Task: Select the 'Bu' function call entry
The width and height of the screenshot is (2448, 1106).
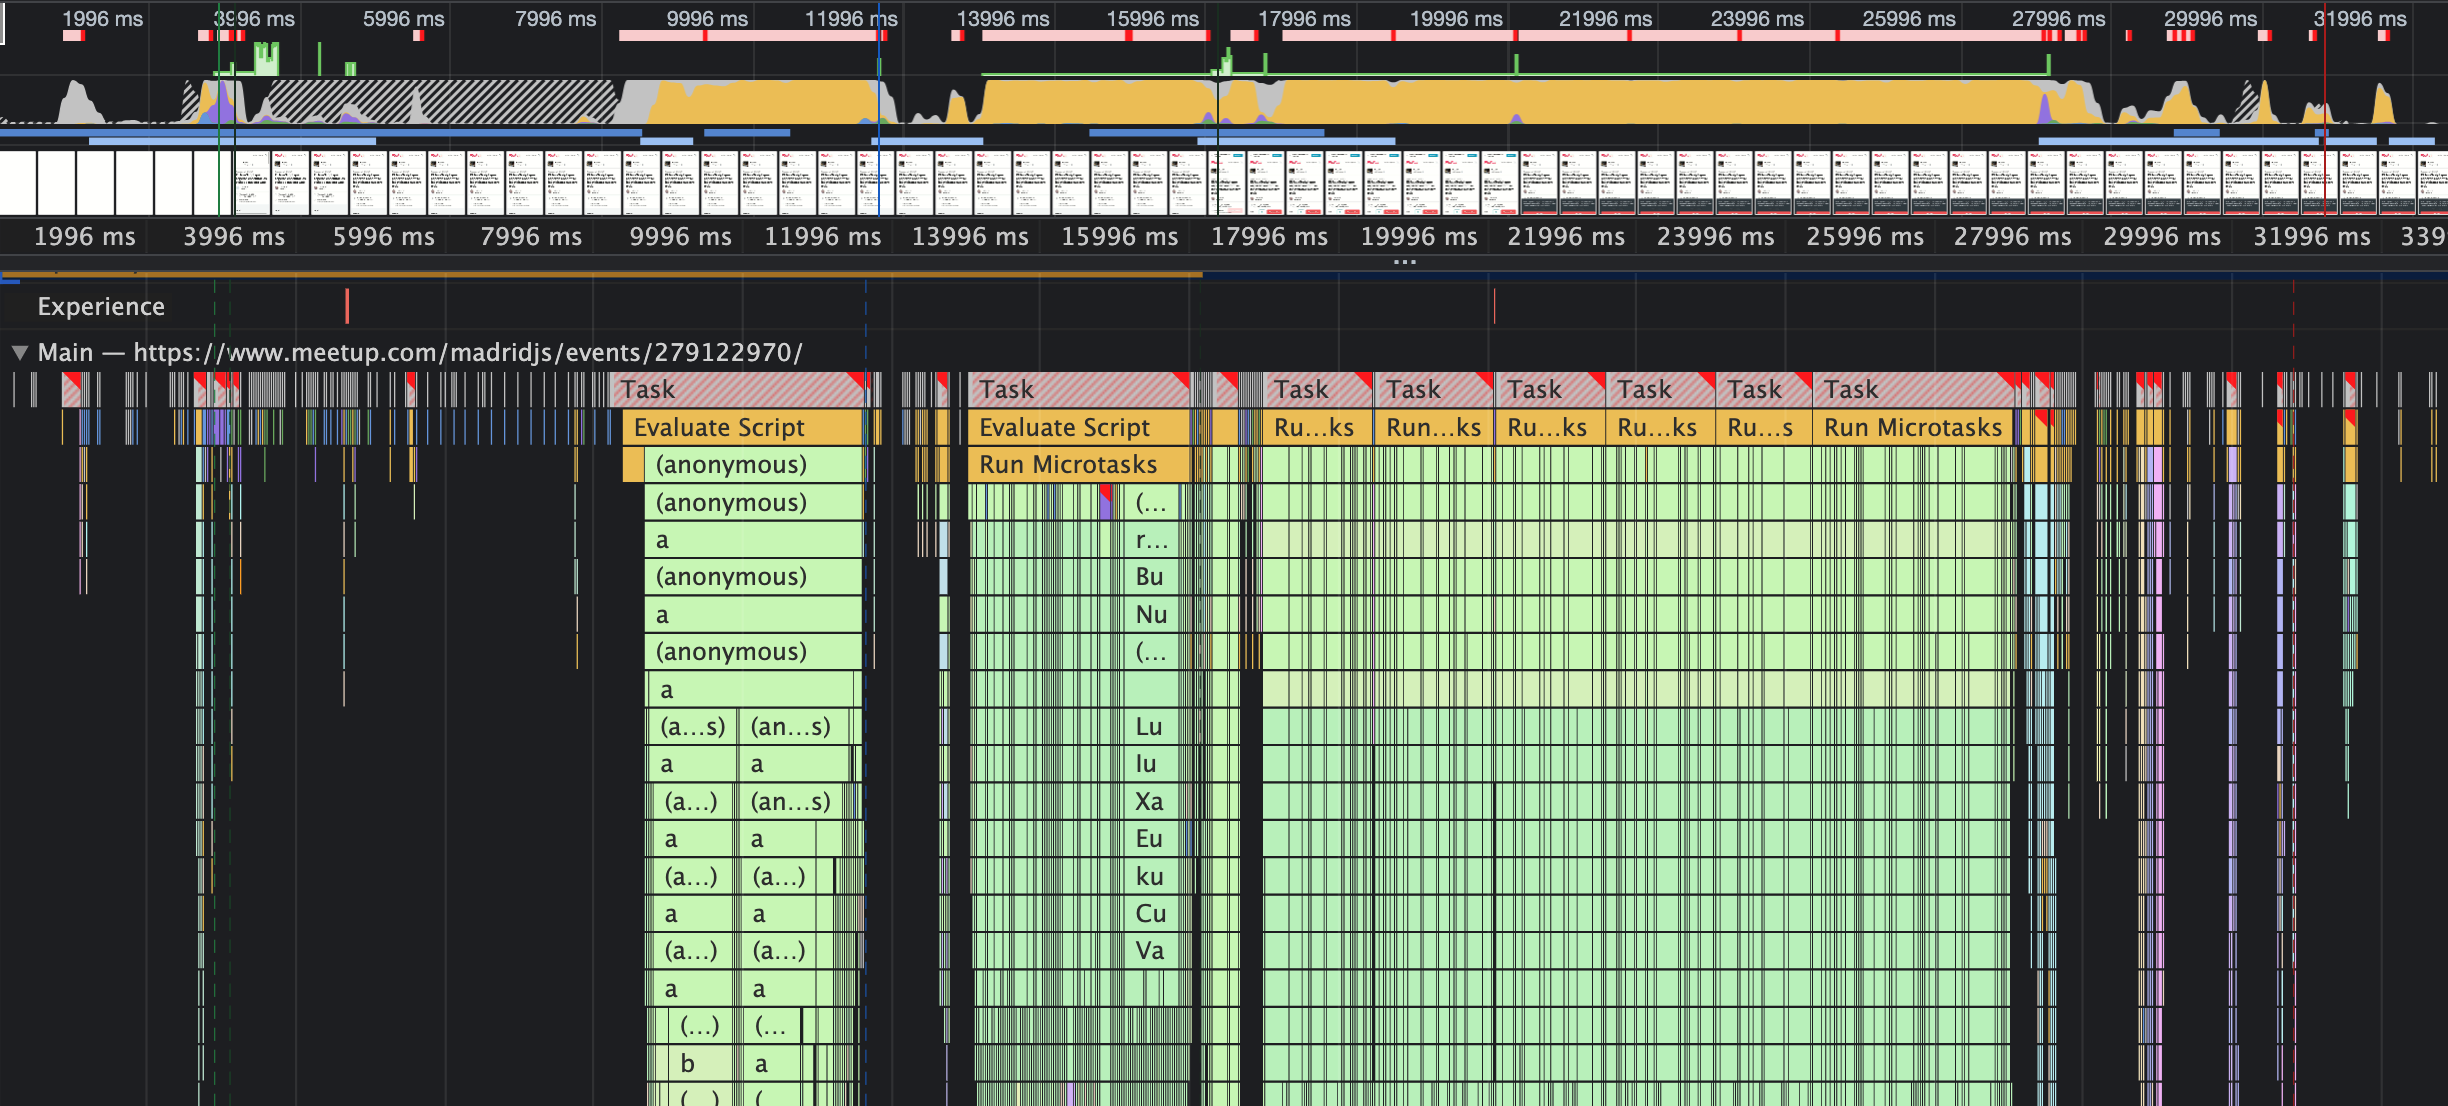Action: 1149,577
